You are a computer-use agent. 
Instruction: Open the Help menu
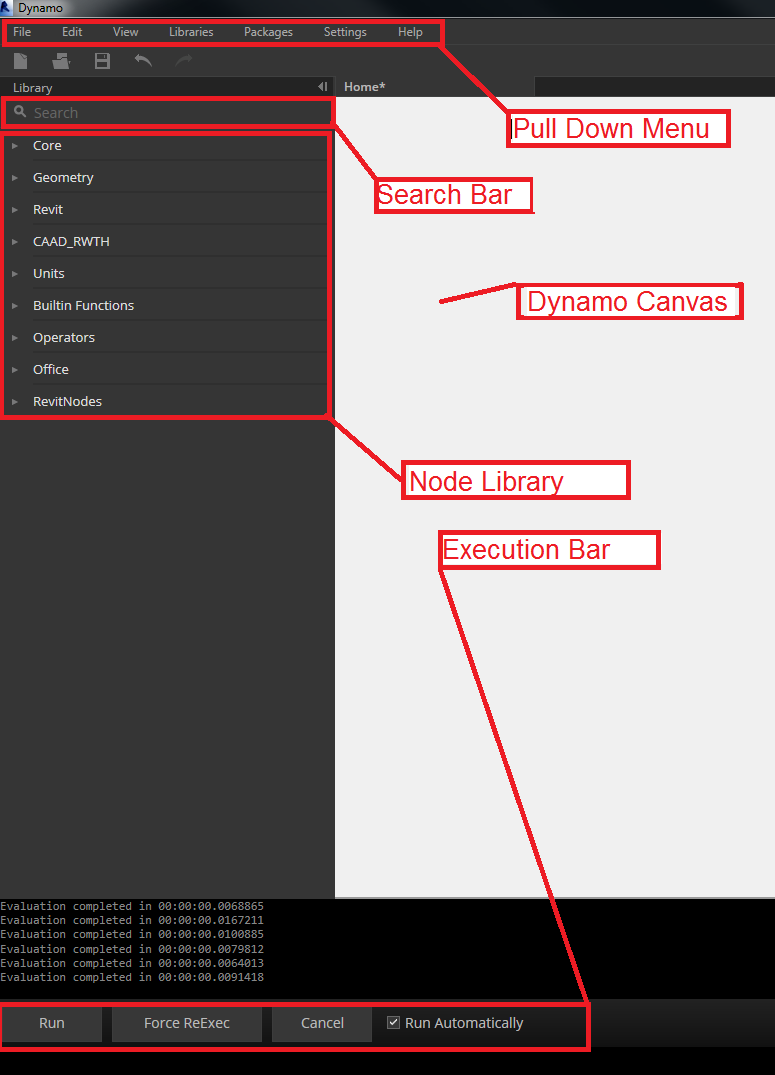click(410, 32)
